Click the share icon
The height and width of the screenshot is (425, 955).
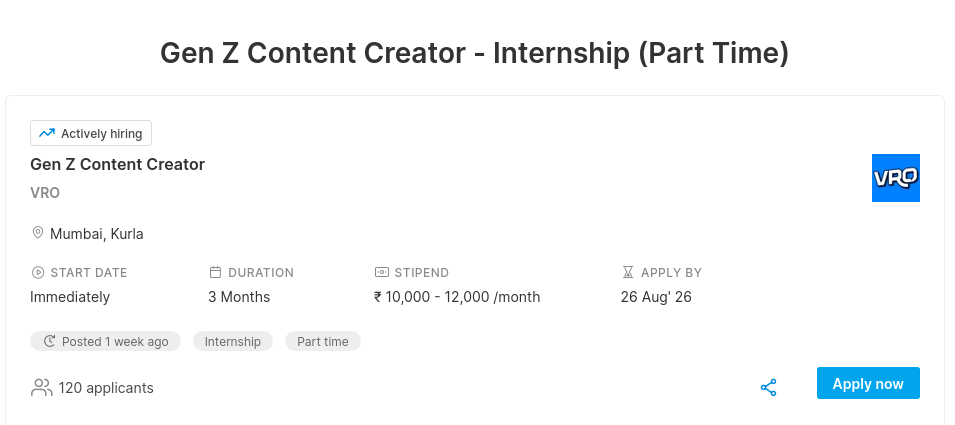click(769, 388)
